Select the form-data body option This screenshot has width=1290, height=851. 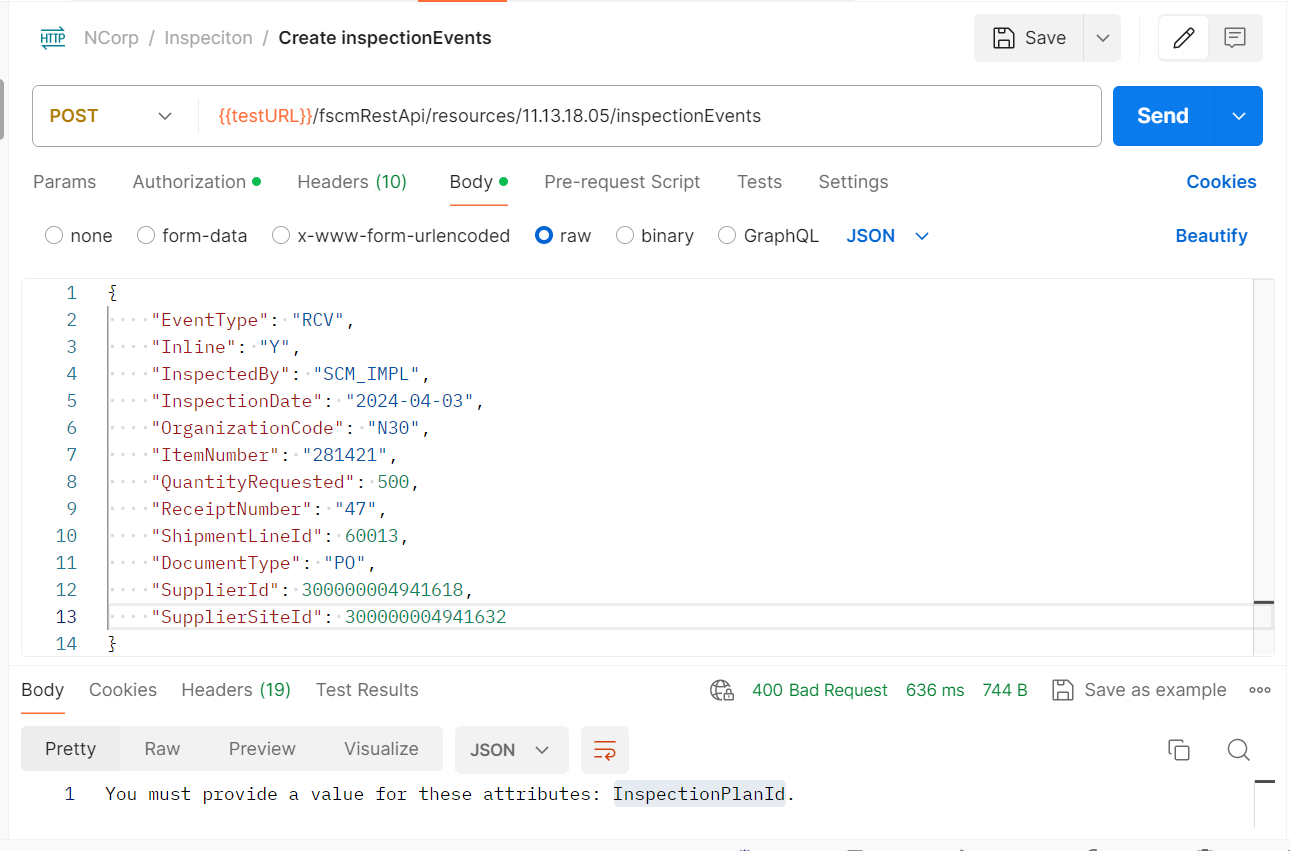(x=143, y=235)
